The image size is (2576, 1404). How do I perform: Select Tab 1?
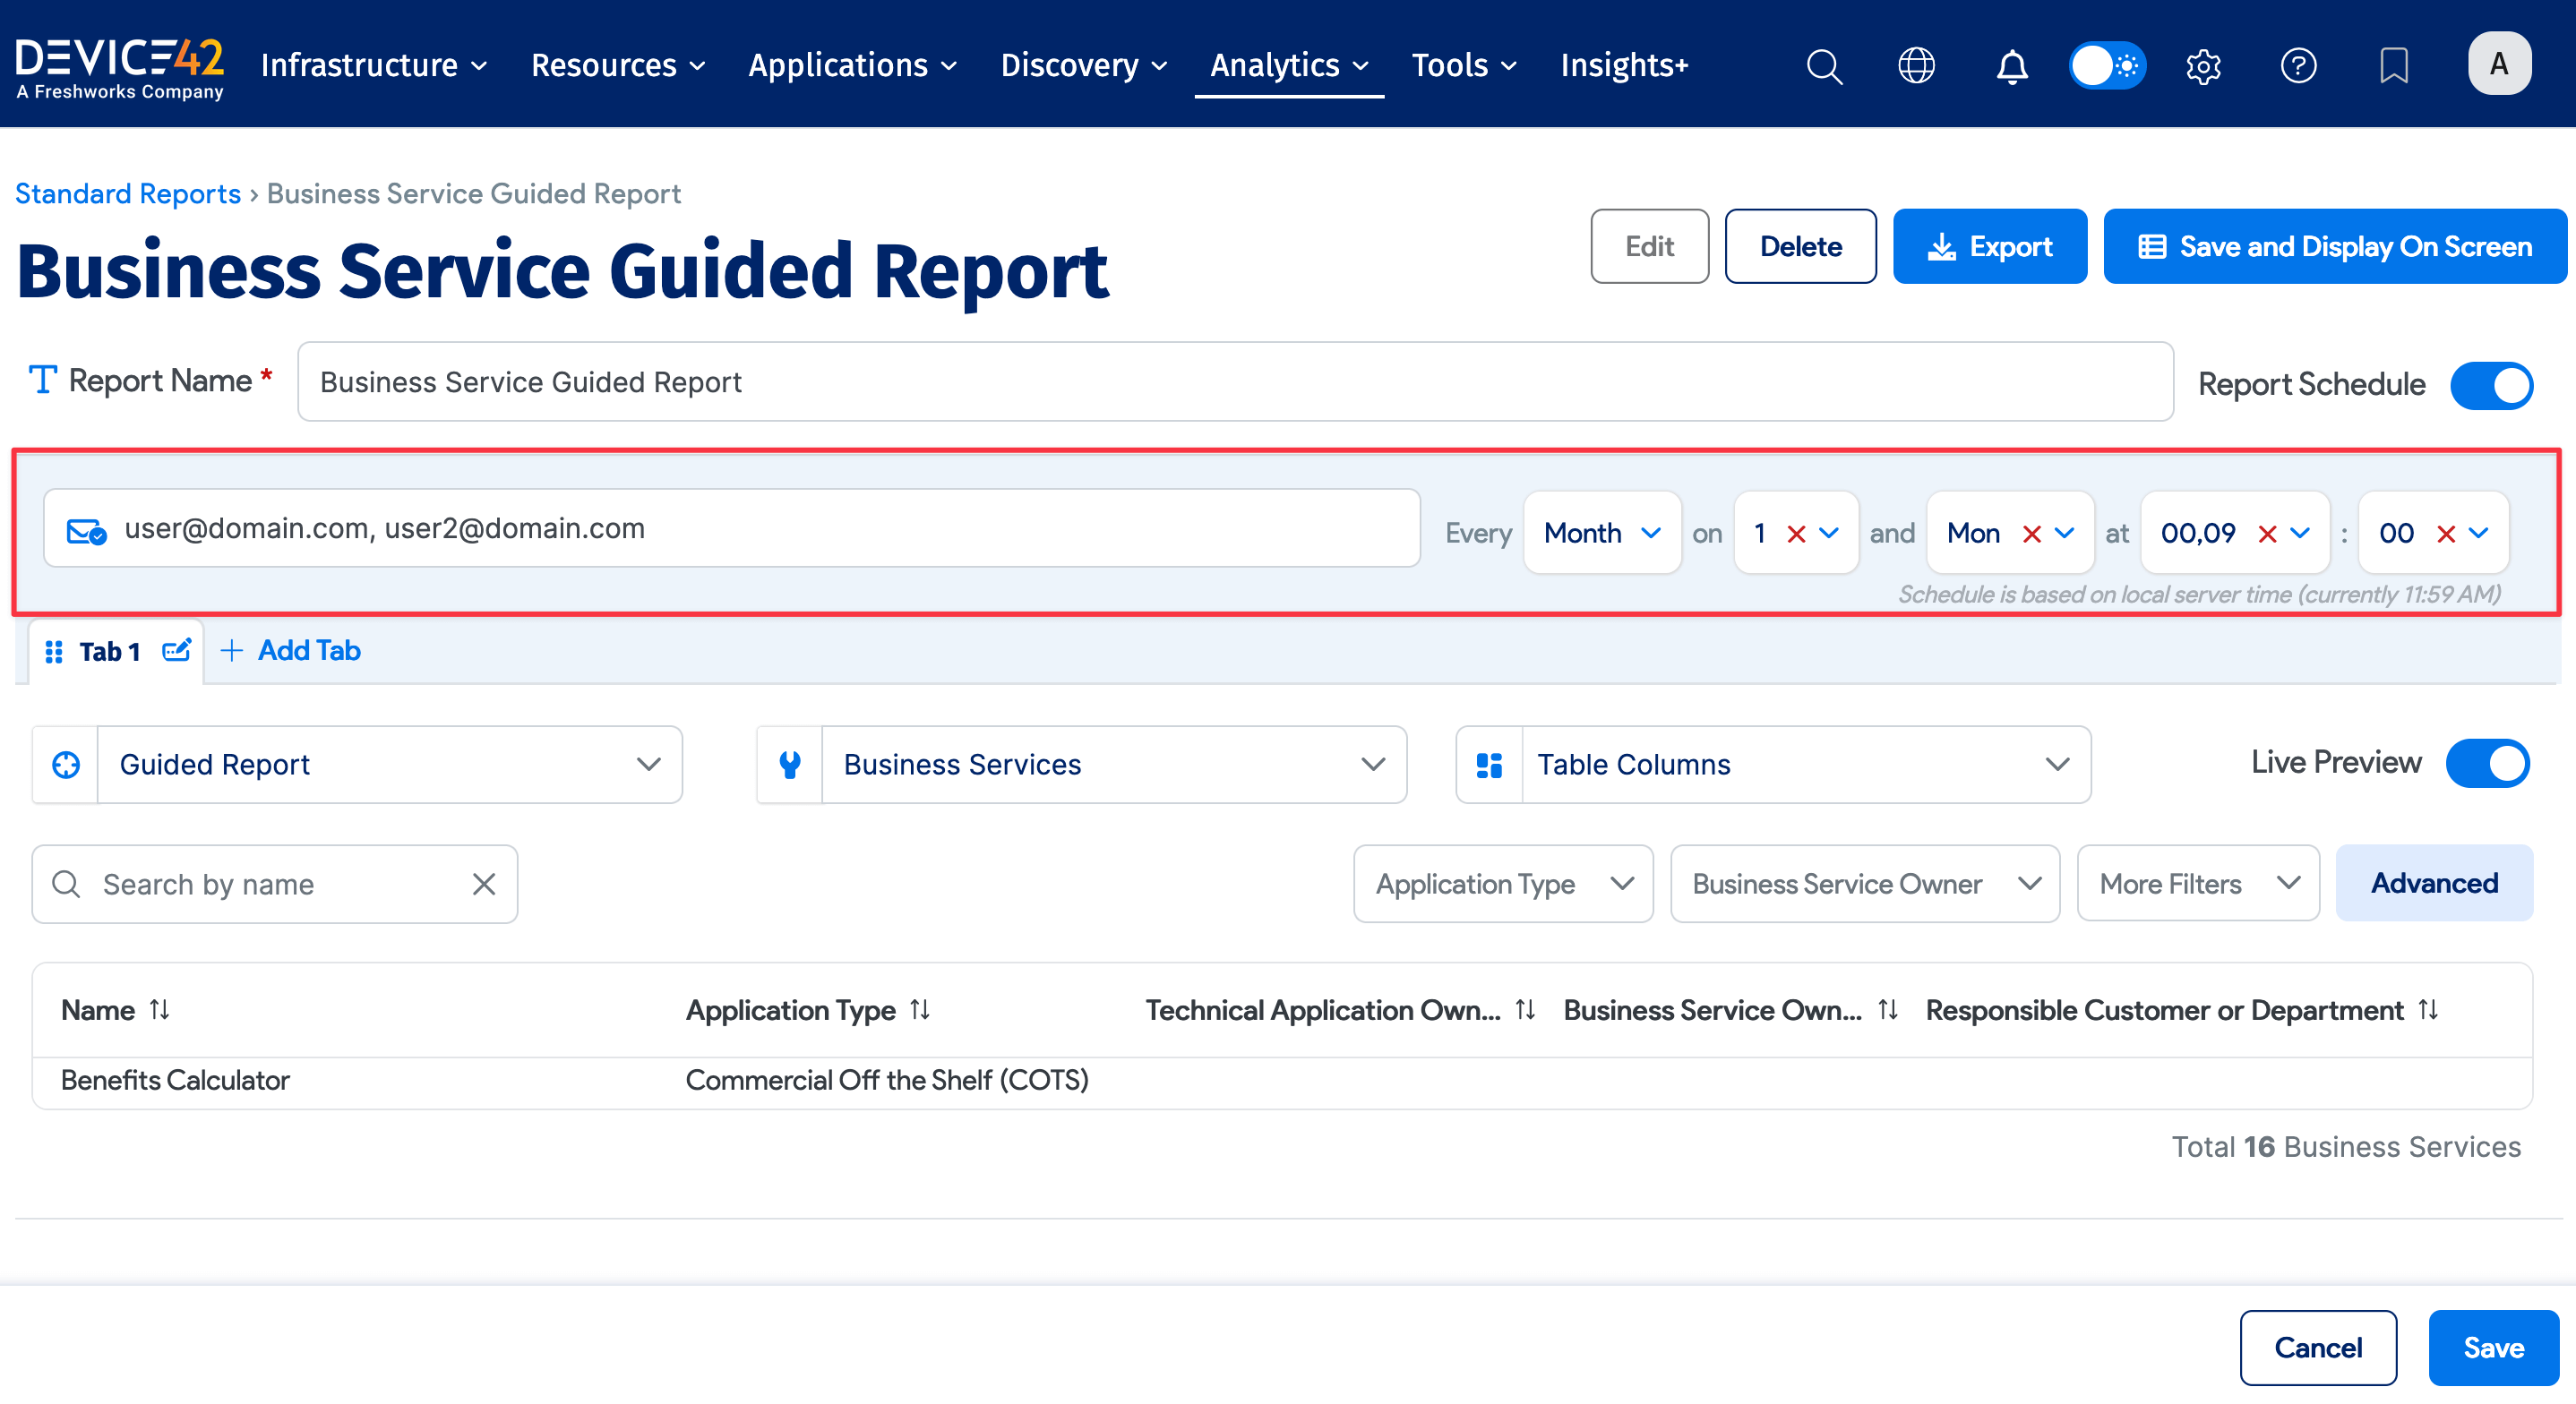[x=110, y=652]
